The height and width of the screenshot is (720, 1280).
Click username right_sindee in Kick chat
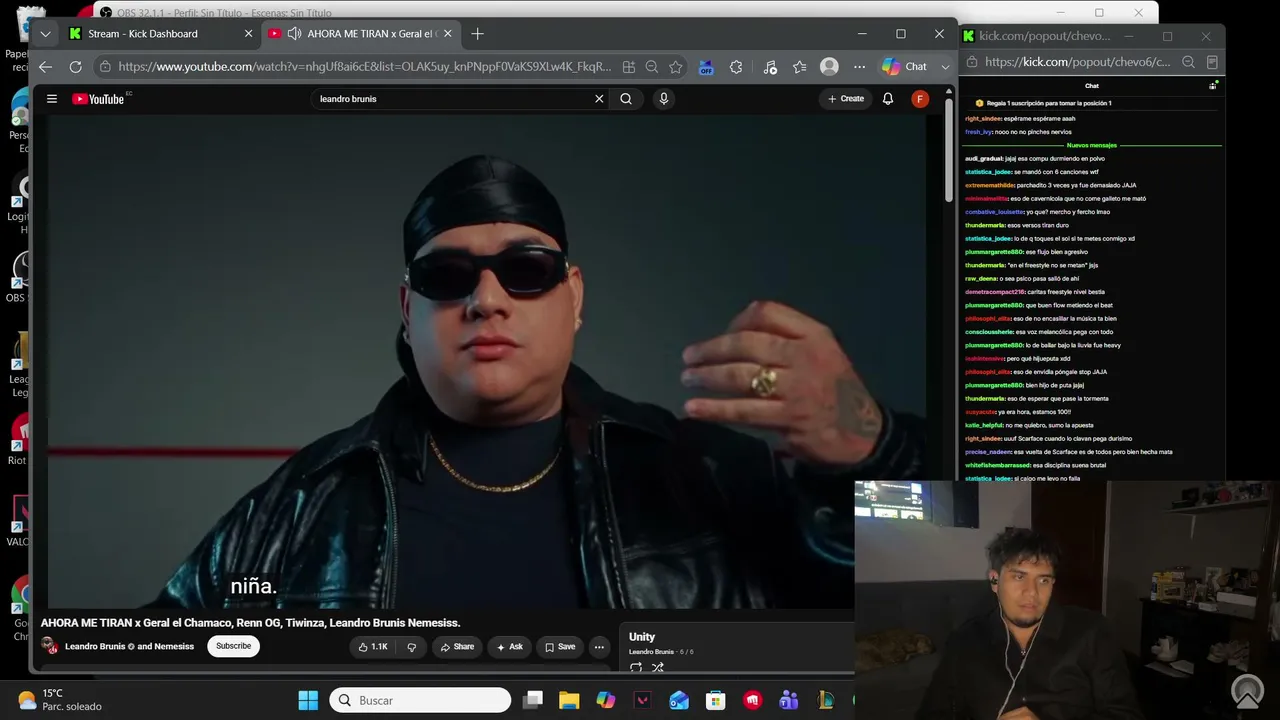click(983, 119)
